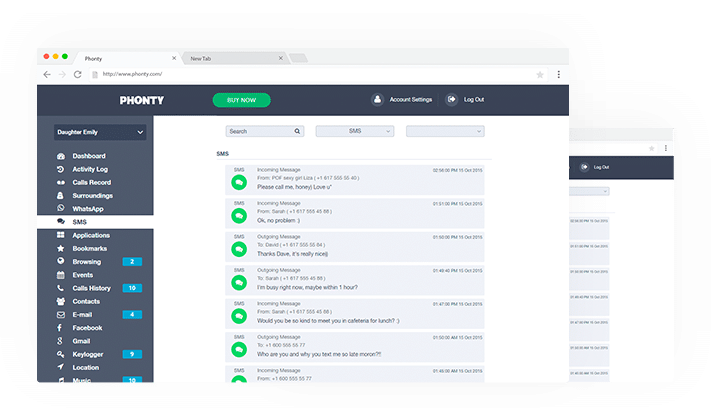The width and height of the screenshot is (711, 409).
Task: Select message 'I'm busy right now, maybe within 1 hour?'
Action: click(x=307, y=287)
